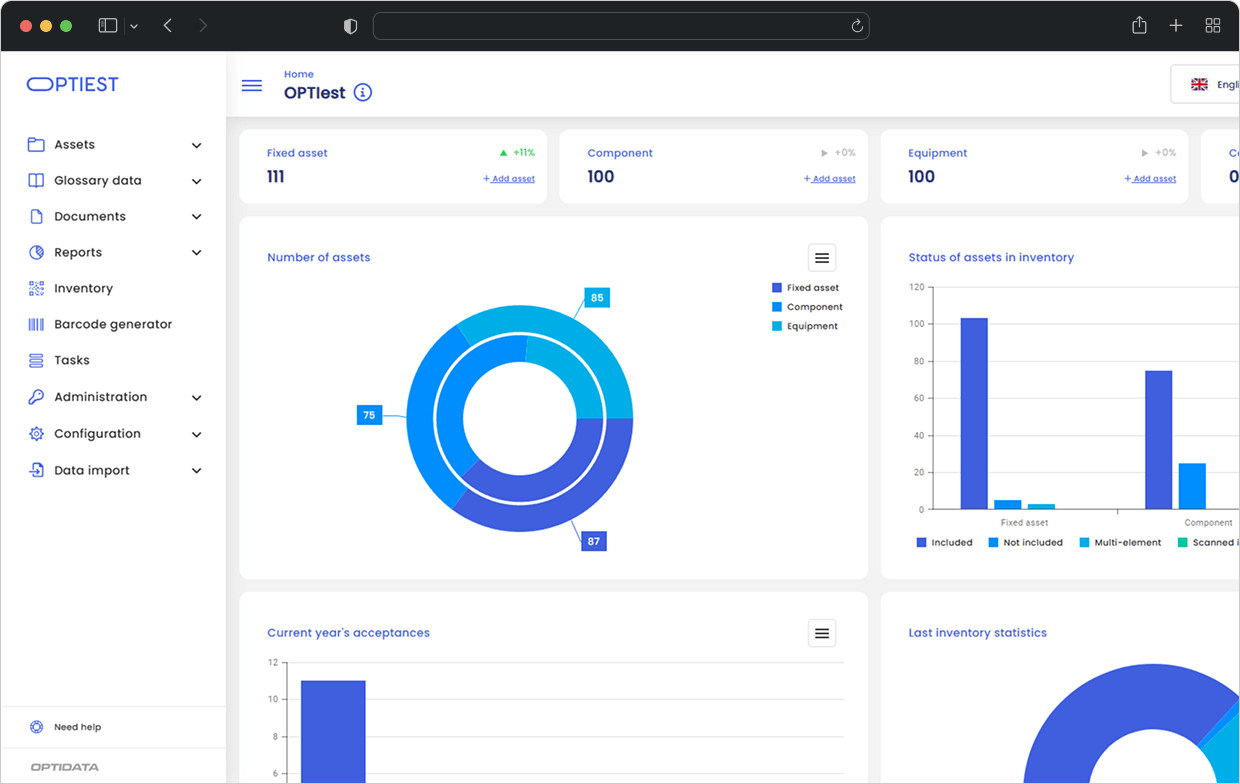
Task: Click the 75 label on donut chart
Action: [x=369, y=415]
